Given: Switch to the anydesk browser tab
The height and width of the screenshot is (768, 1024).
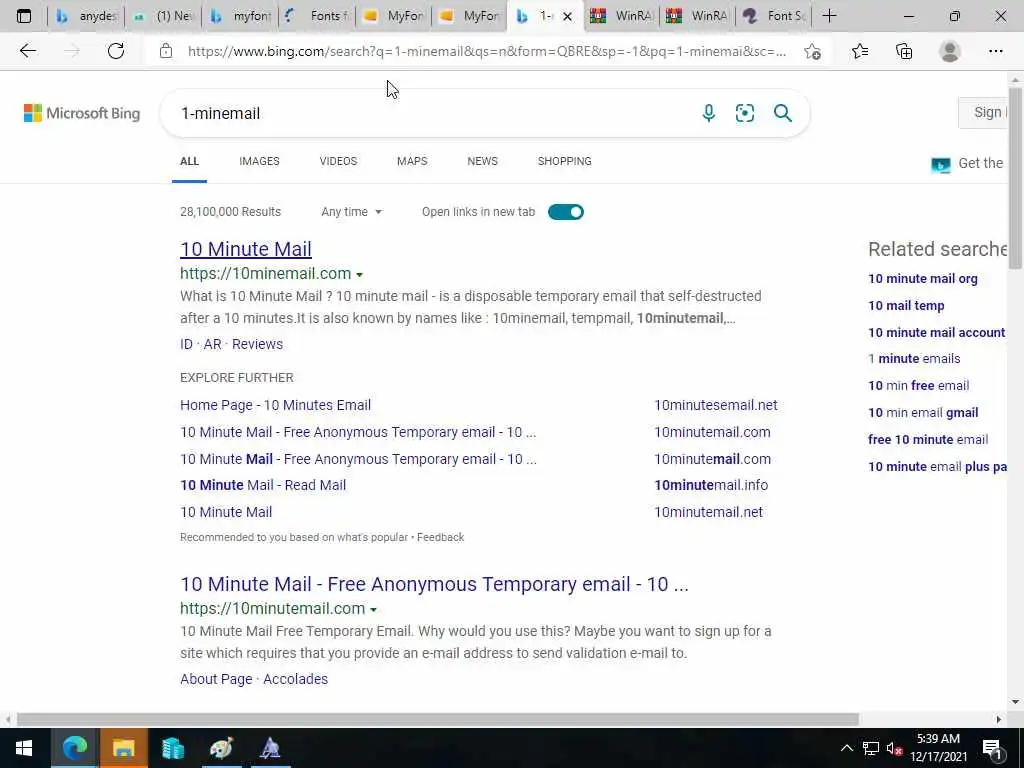Looking at the screenshot, I should point(87,16).
